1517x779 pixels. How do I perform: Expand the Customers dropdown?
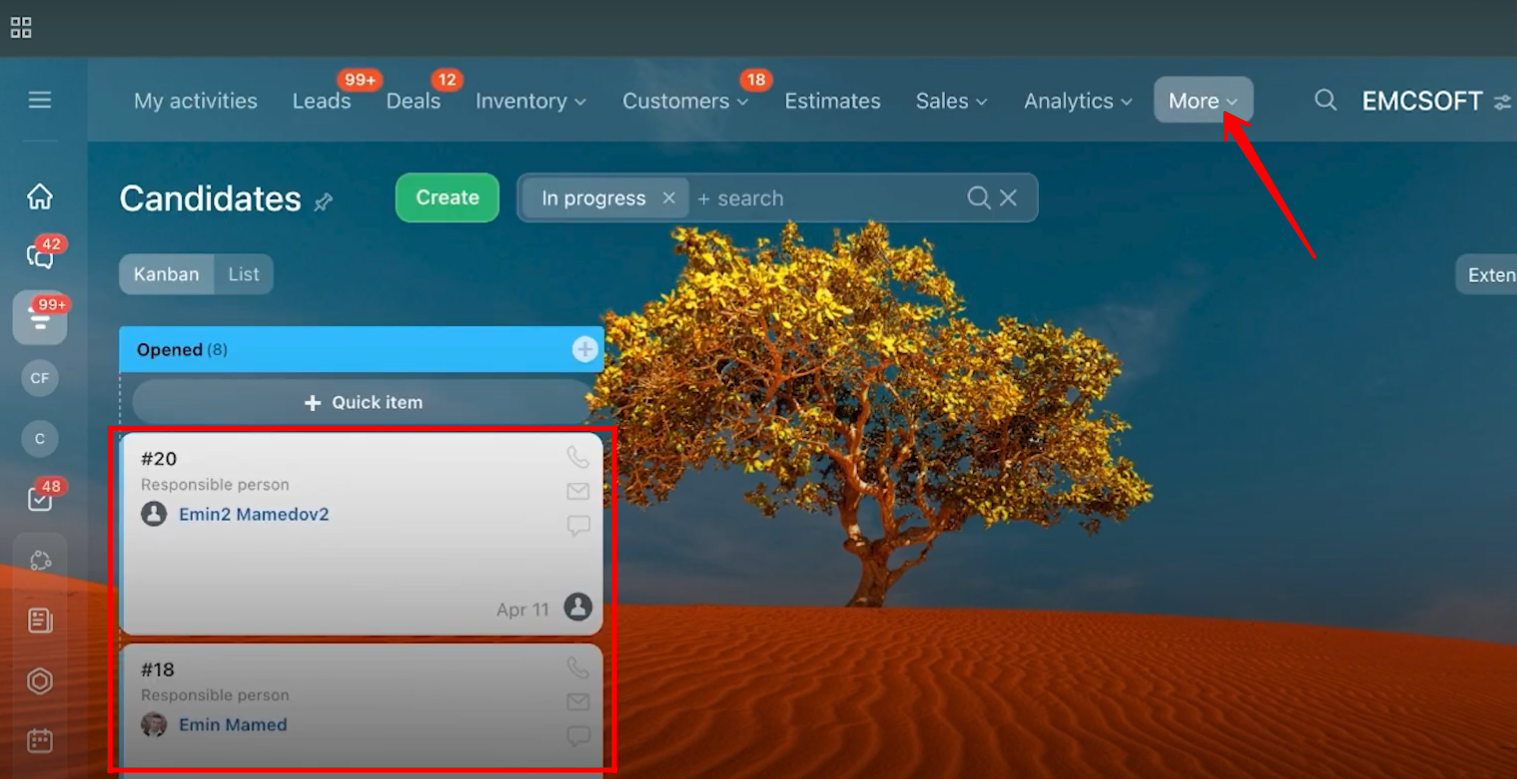(x=685, y=101)
